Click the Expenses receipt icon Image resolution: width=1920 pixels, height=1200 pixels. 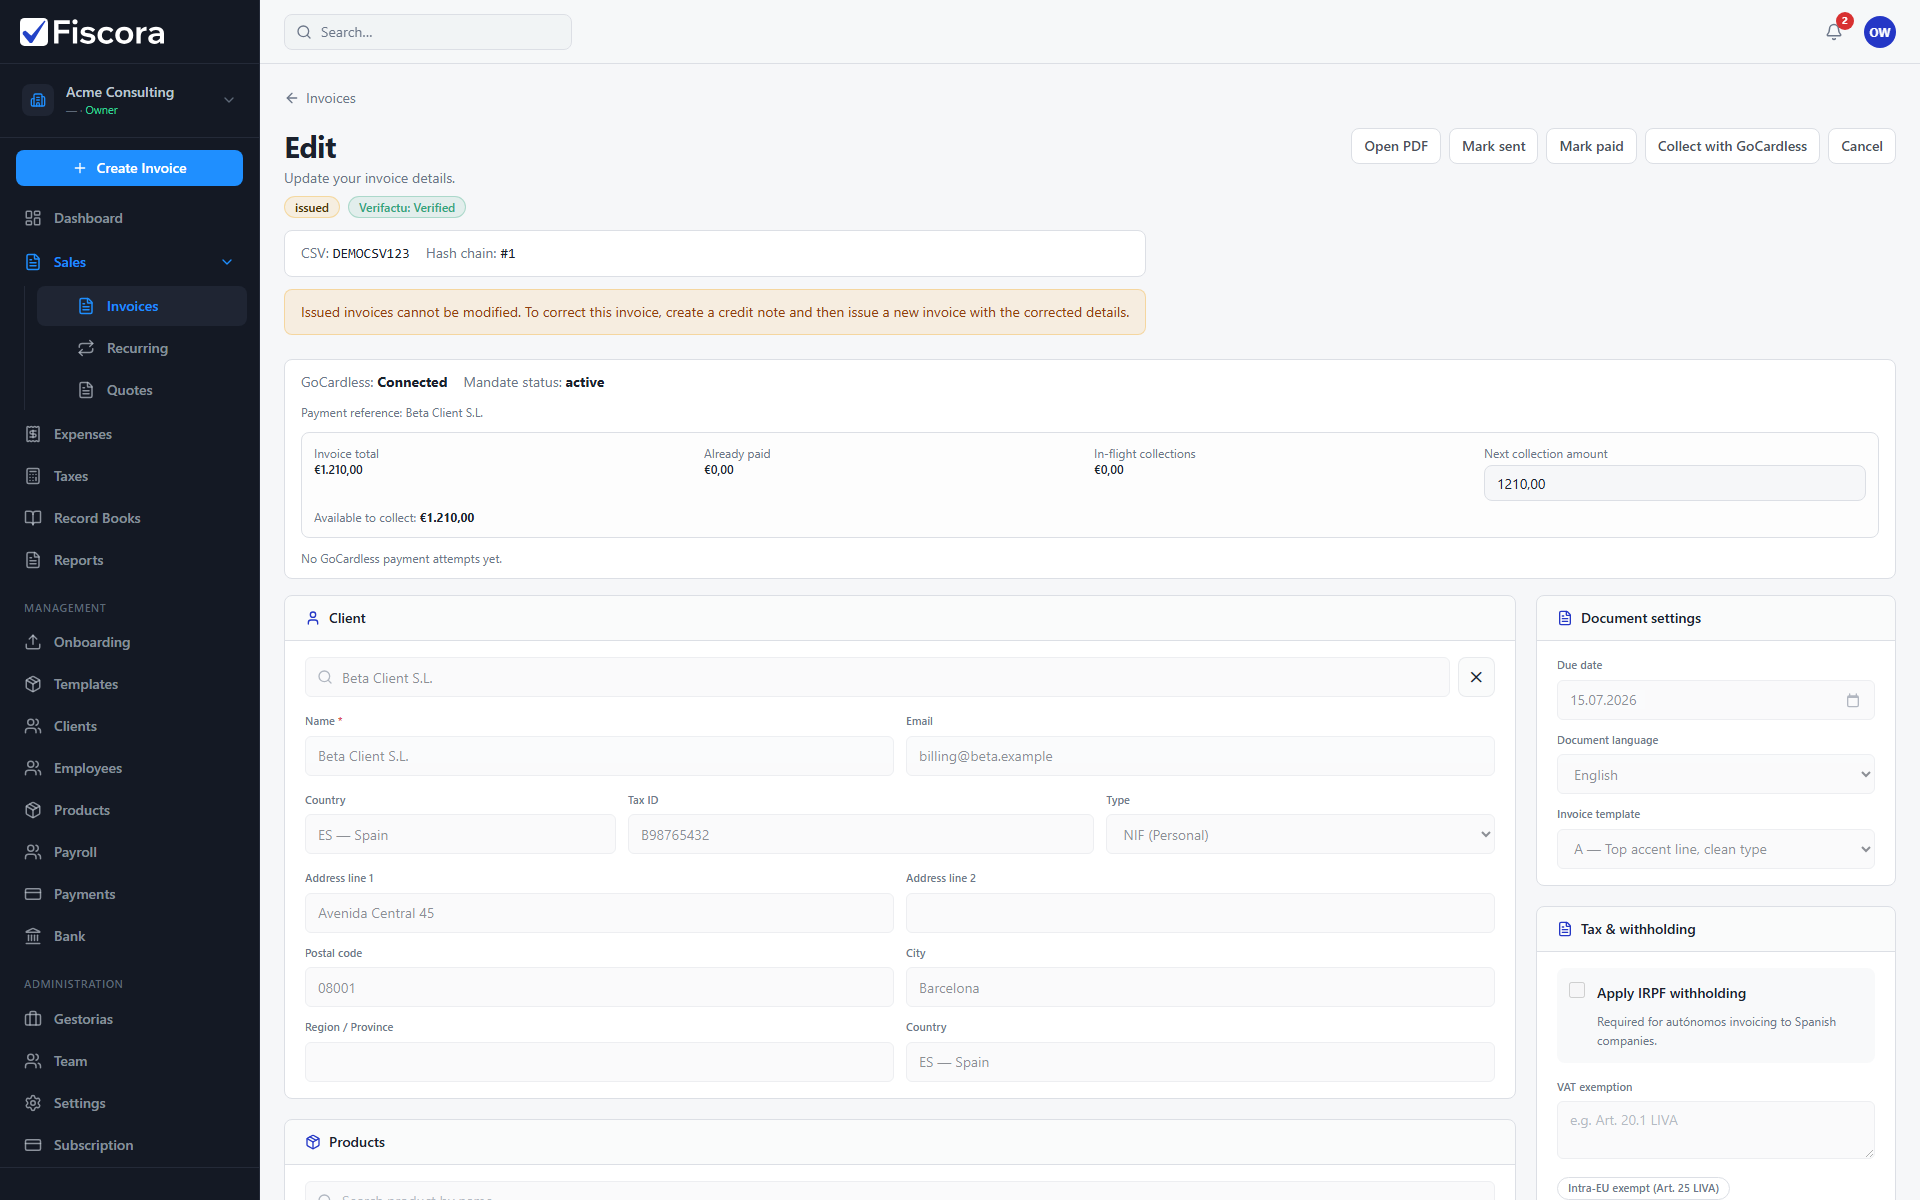click(x=33, y=434)
